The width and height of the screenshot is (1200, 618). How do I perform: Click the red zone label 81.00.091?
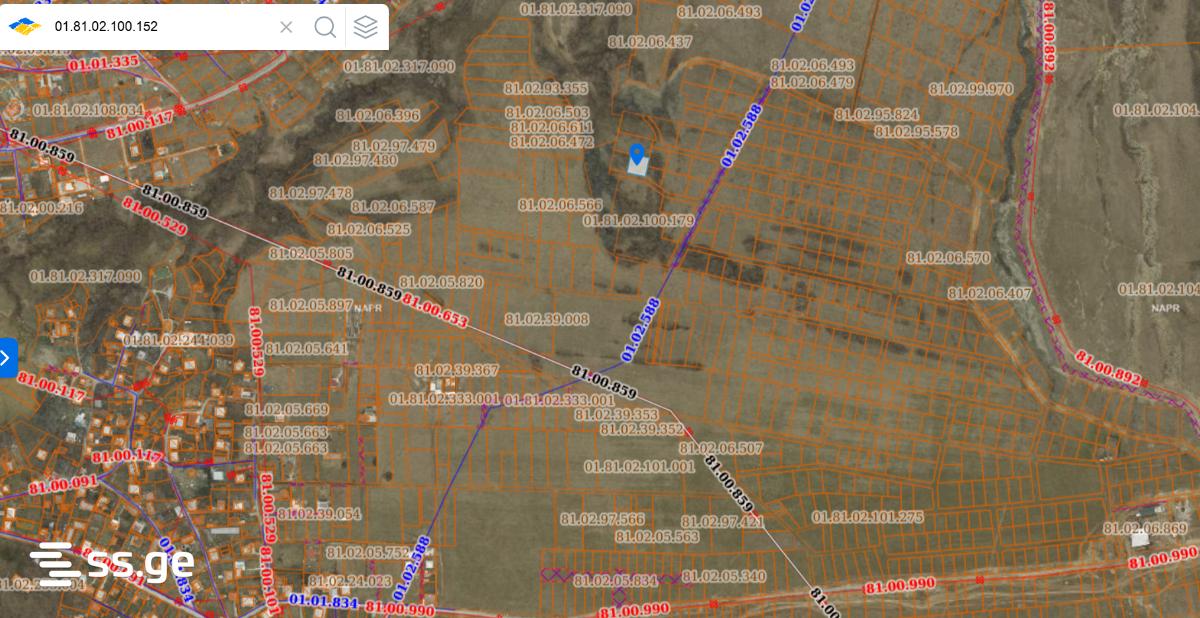point(62,485)
